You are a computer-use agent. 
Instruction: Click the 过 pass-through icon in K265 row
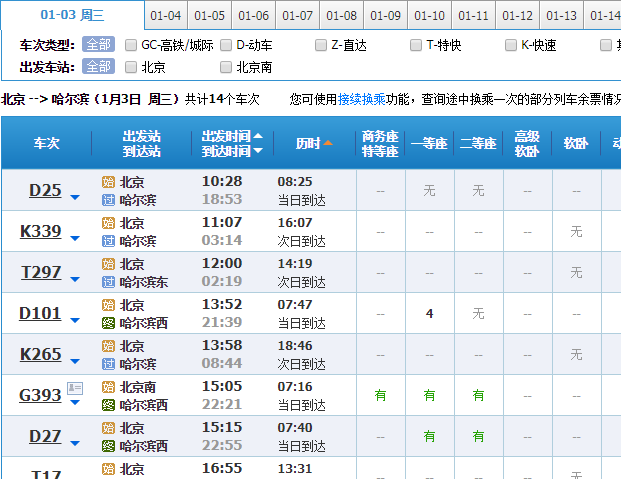pyautogui.click(x=108, y=364)
